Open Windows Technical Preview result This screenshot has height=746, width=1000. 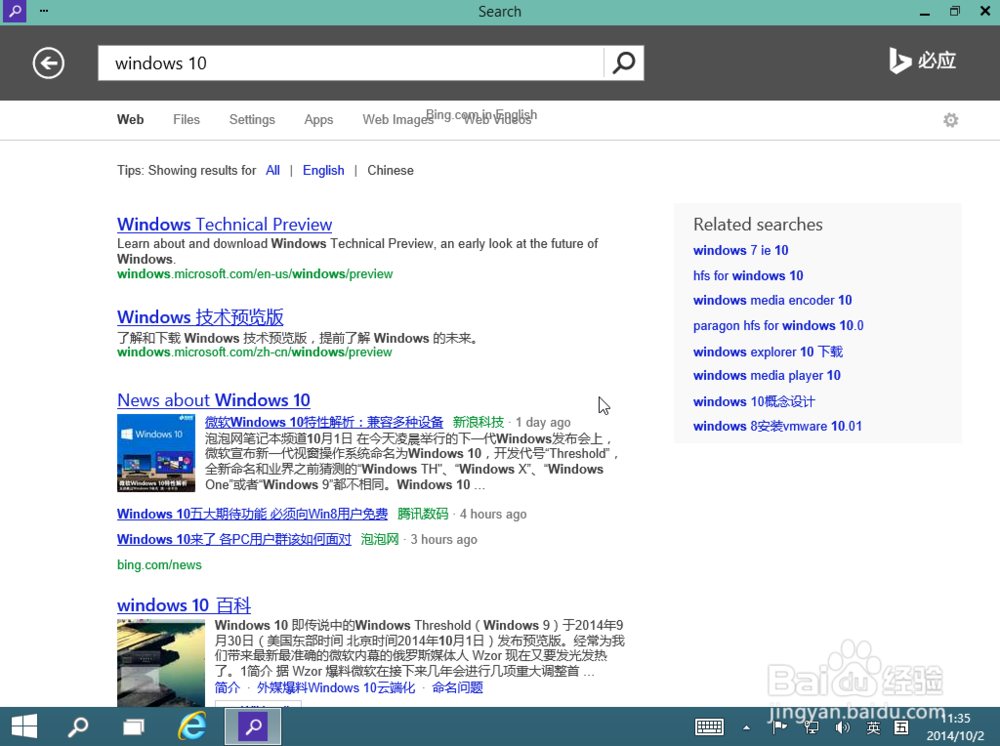click(224, 224)
